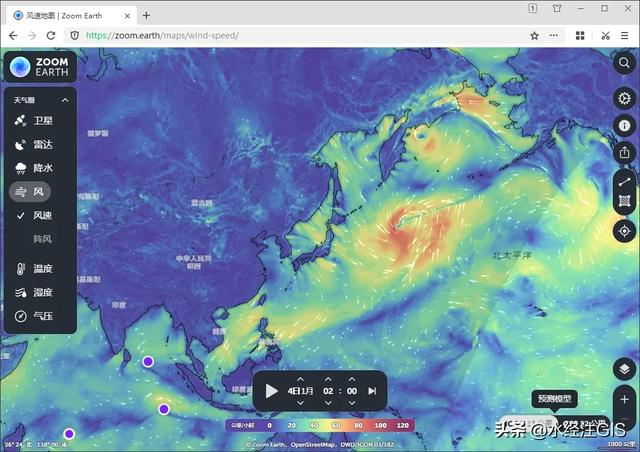Open the map layers stack icon

pyautogui.click(x=624, y=369)
